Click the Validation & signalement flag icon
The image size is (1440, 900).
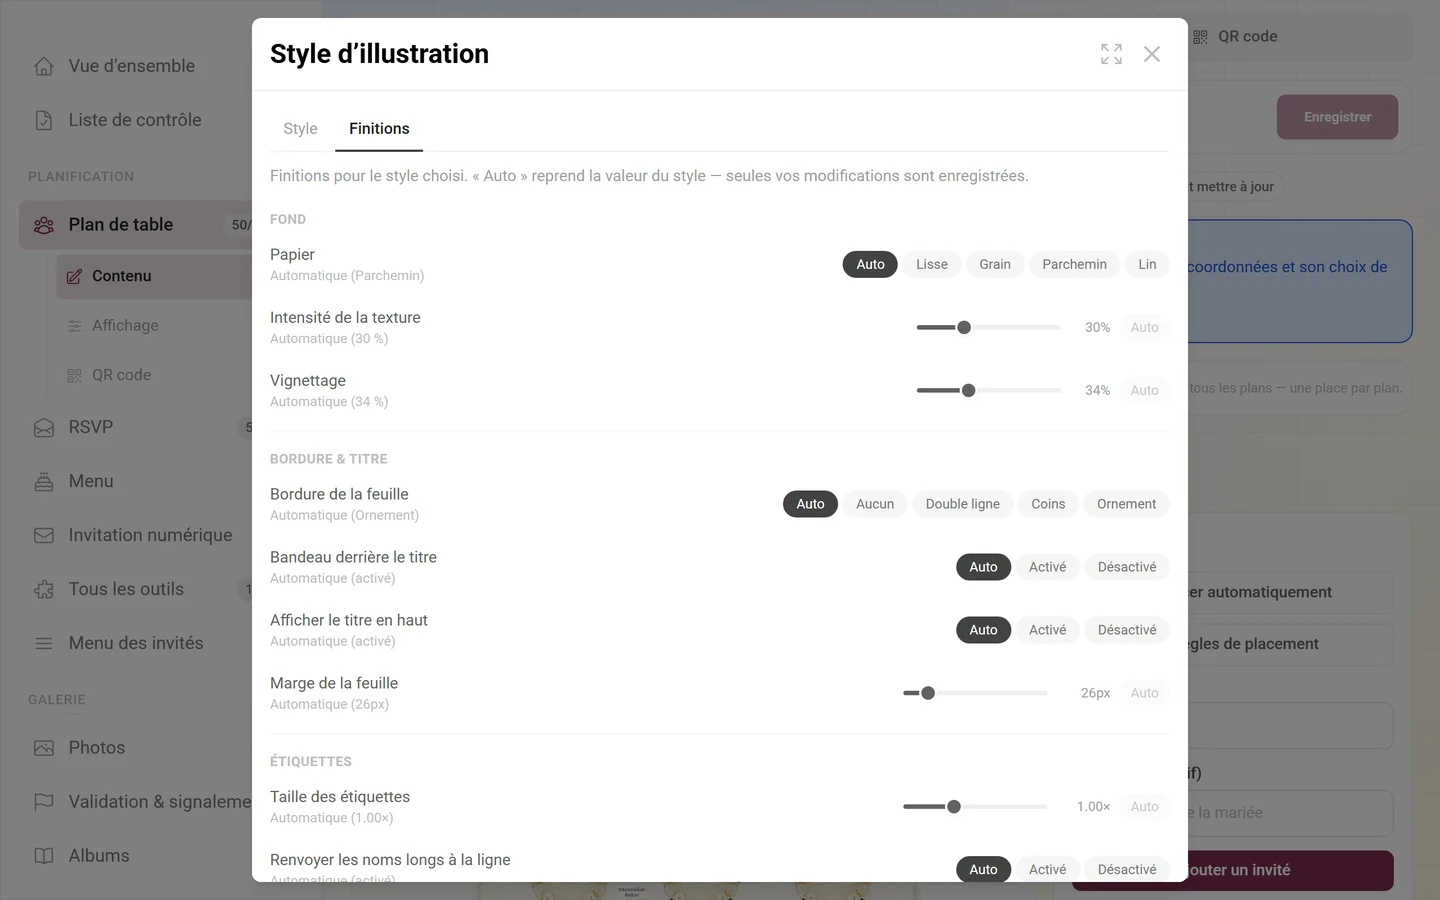pos(44,802)
